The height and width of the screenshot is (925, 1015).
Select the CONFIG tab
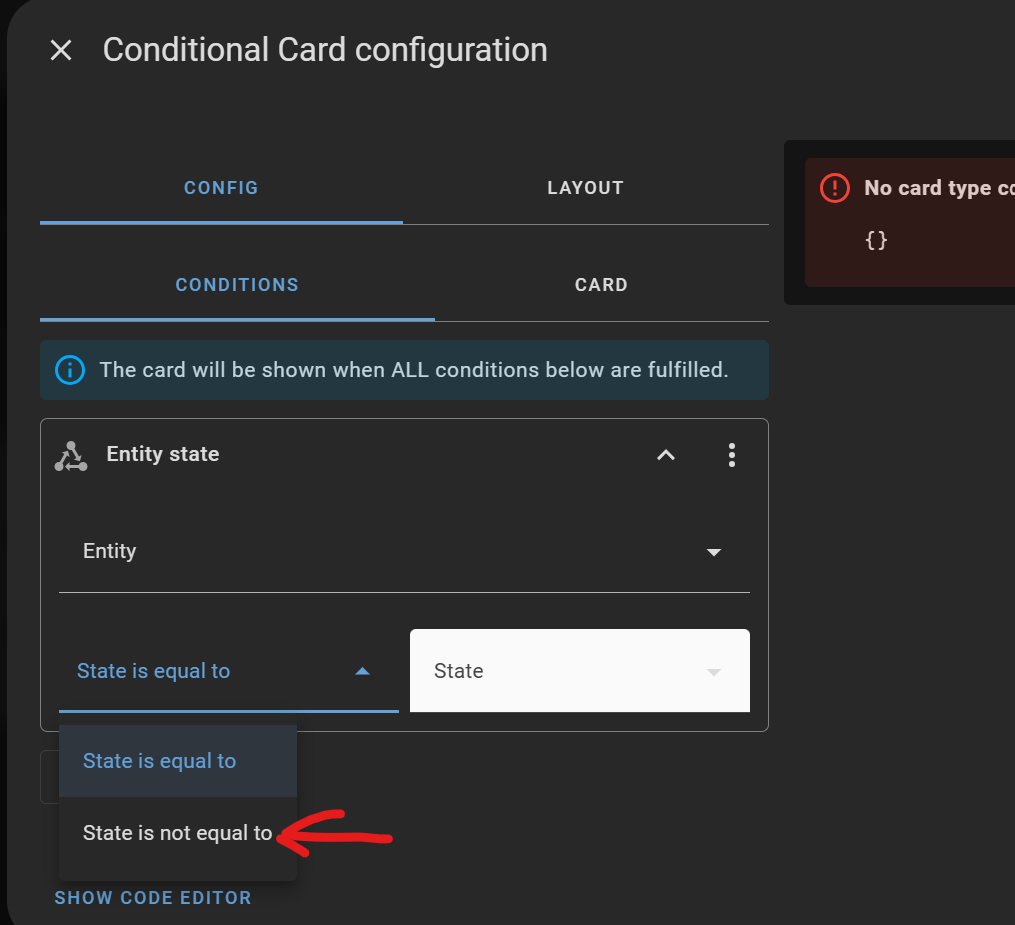221,188
